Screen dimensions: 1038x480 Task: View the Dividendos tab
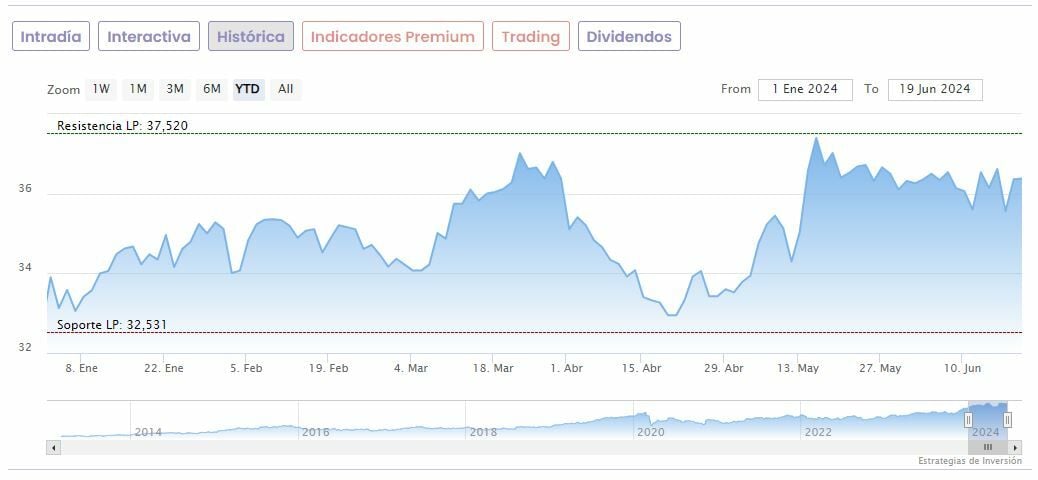(629, 37)
